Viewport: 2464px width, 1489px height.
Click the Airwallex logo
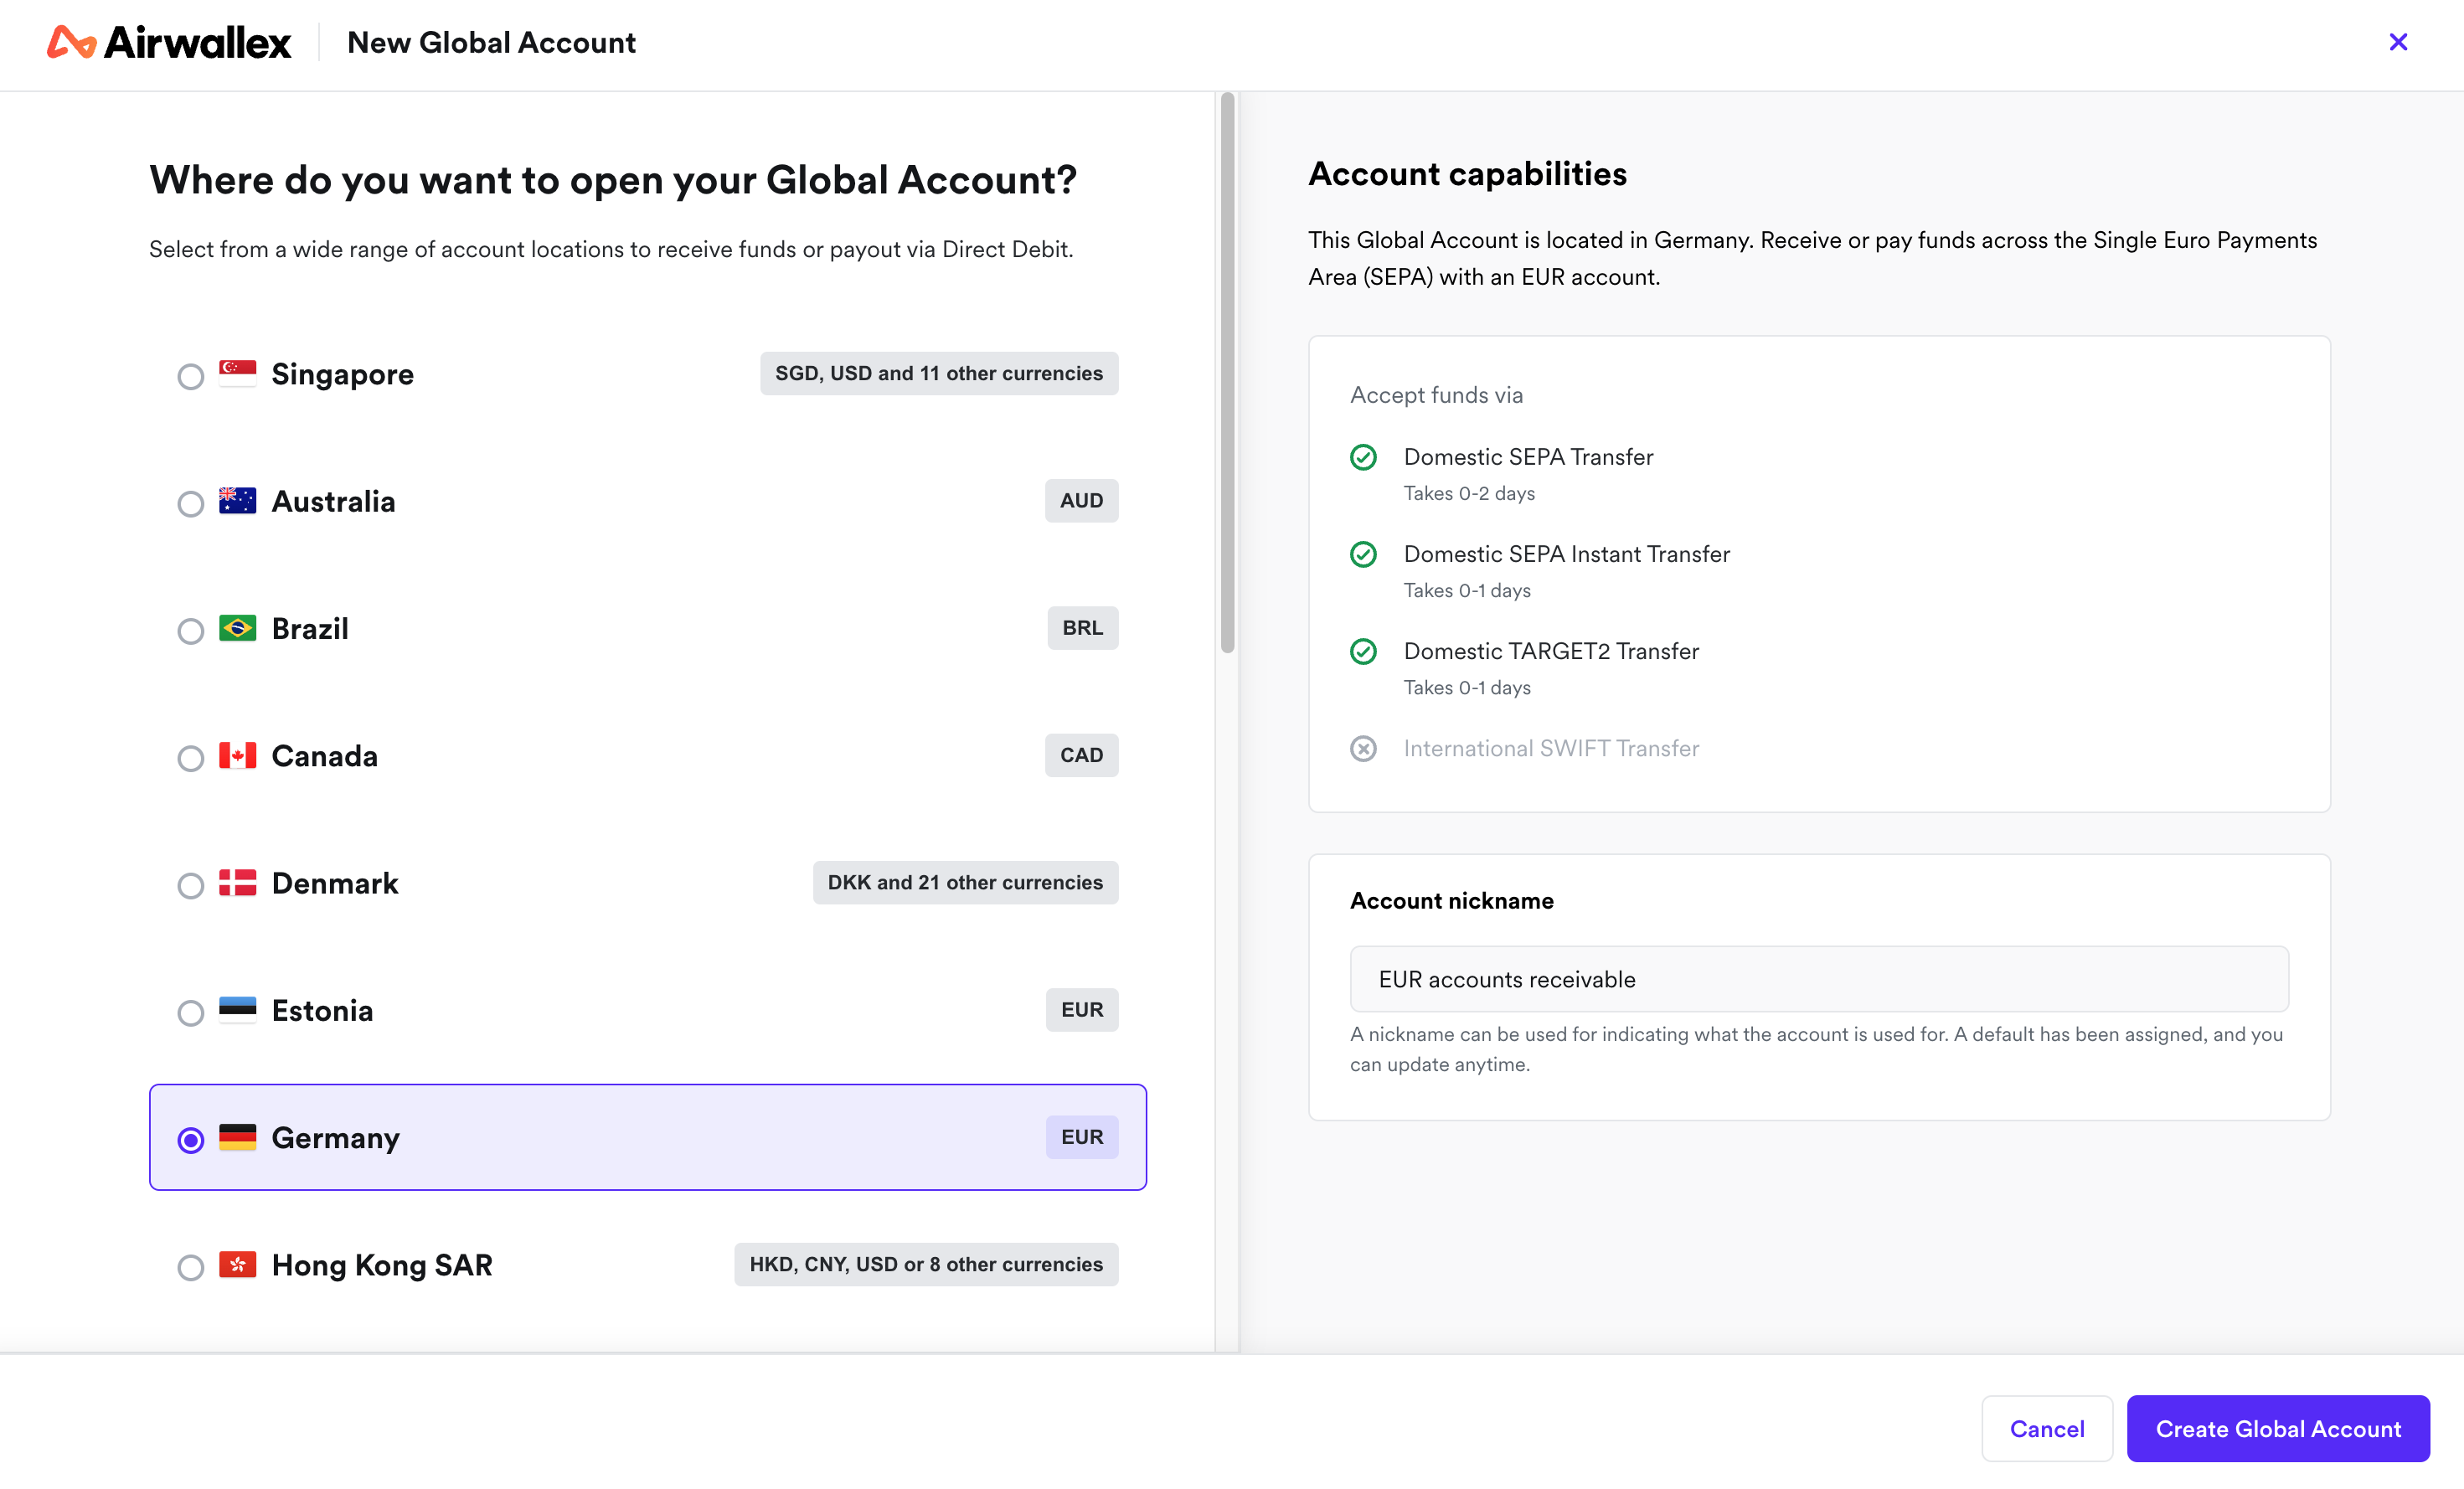pyautogui.click(x=169, y=43)
